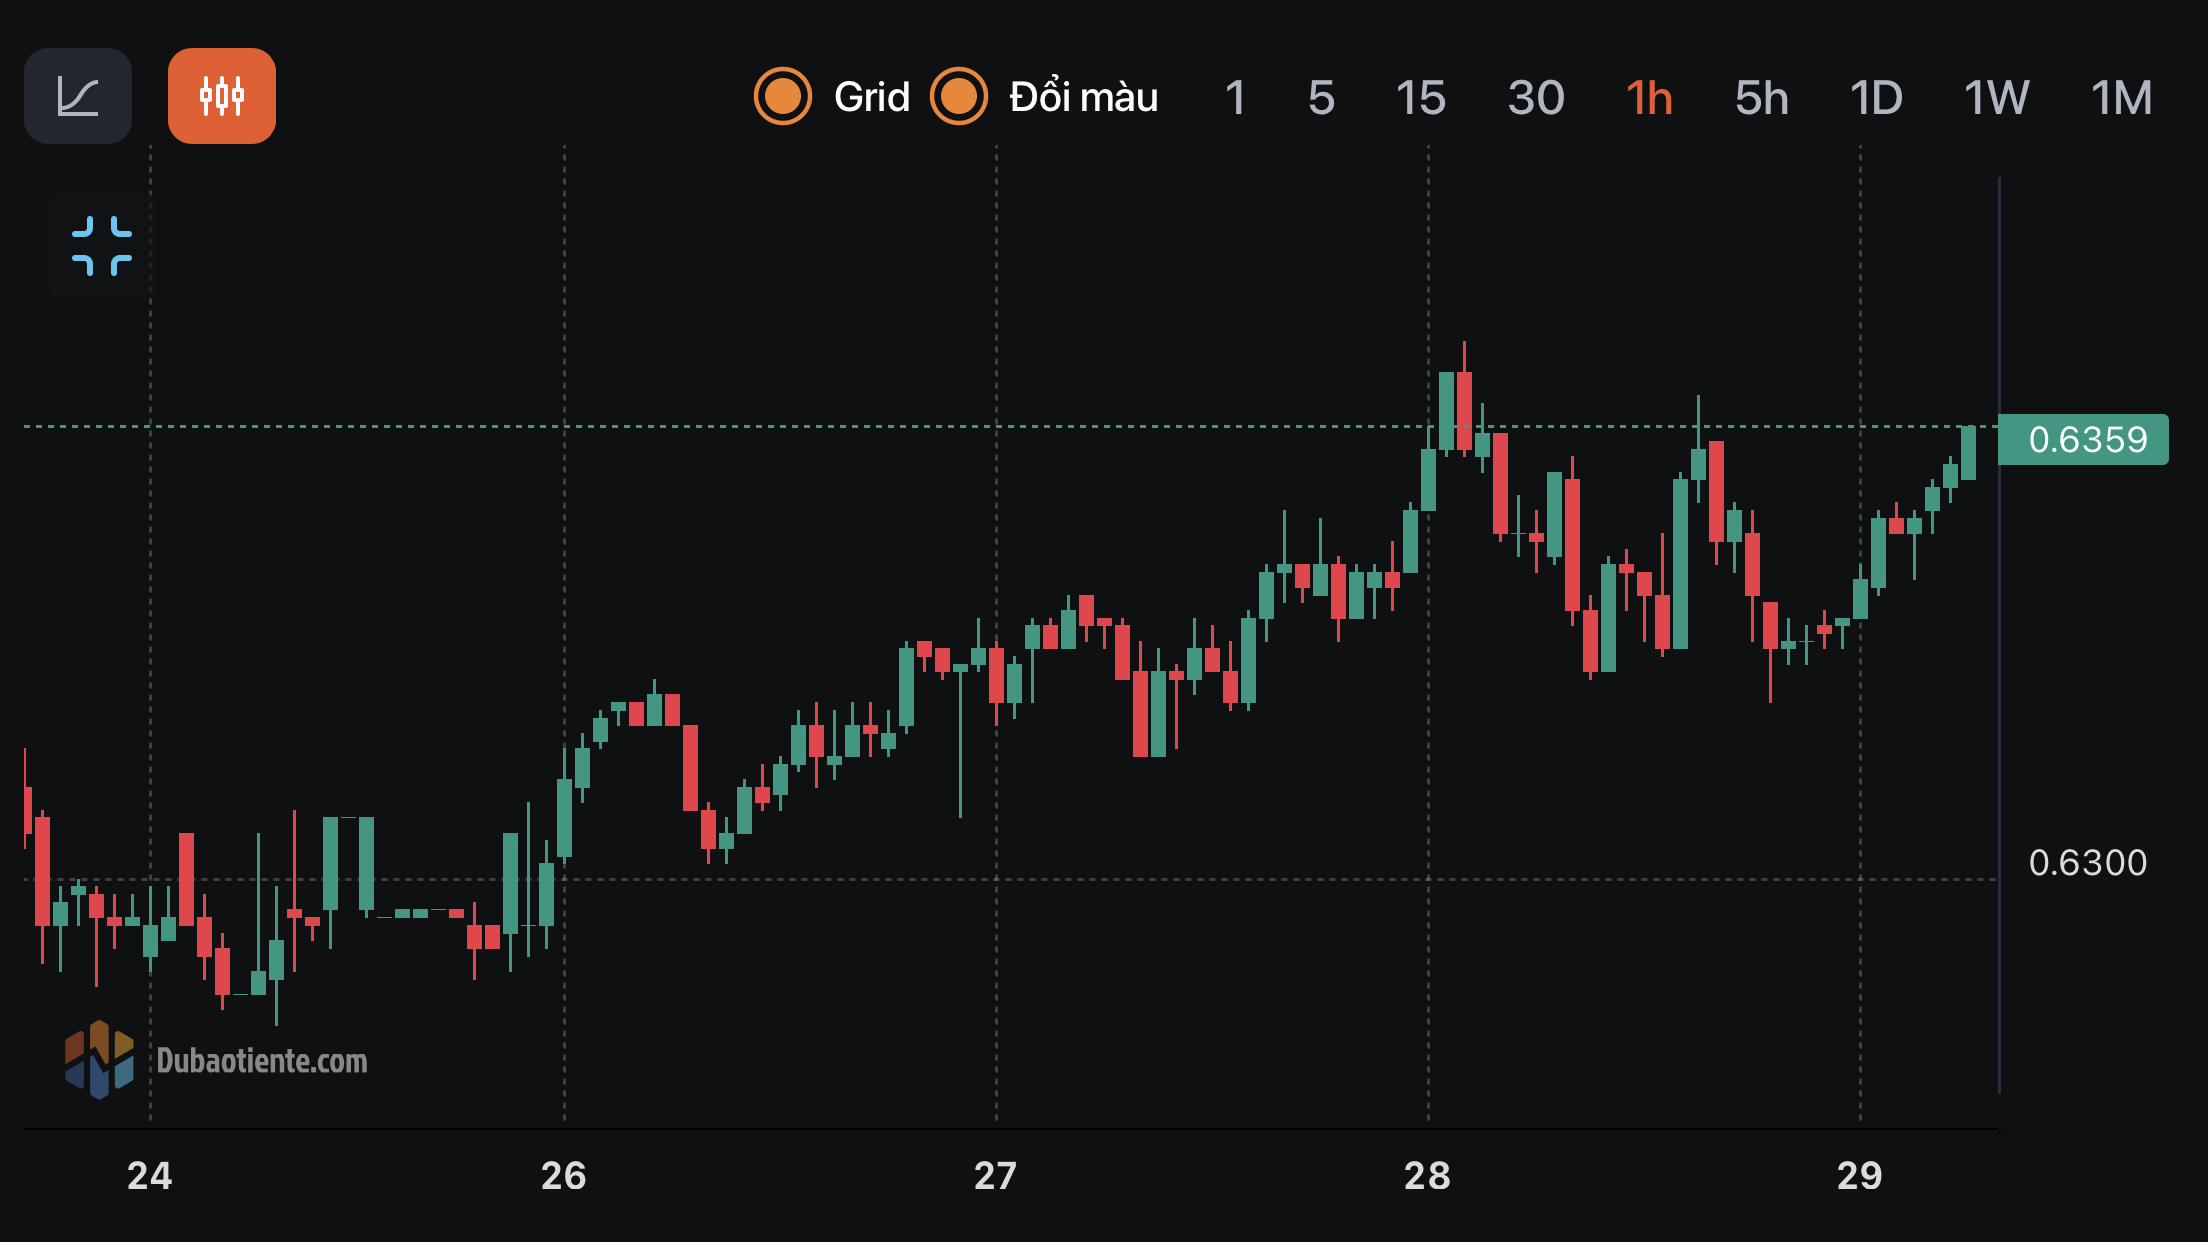Click the 0.6300 price axis label
This screenshot has height=1242, width=2208.
pyautogui.click(x=2088, y=863)
